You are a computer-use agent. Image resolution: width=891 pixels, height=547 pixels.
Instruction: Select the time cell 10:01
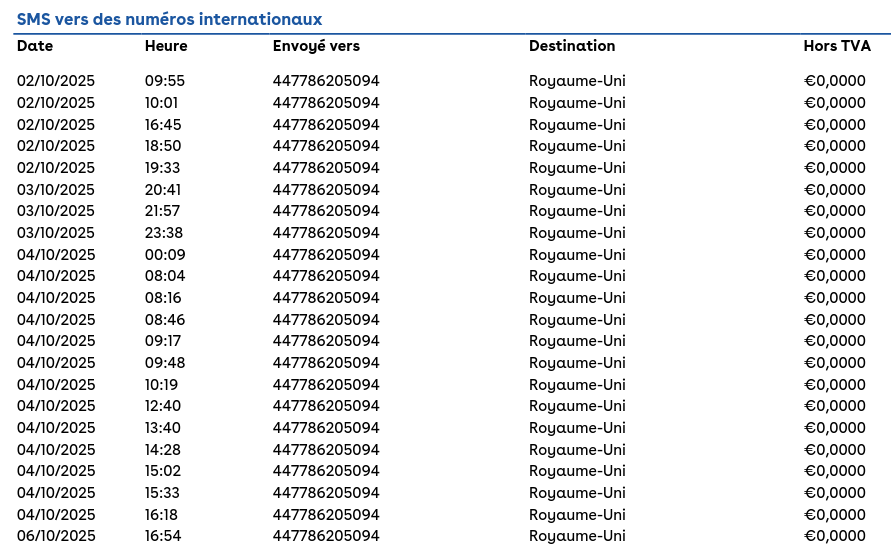click(161, 103)
